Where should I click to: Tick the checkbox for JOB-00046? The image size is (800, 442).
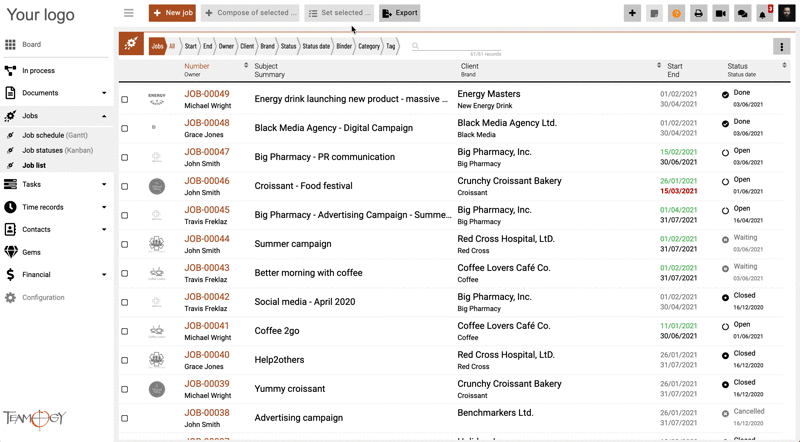(x=124, y=186)
